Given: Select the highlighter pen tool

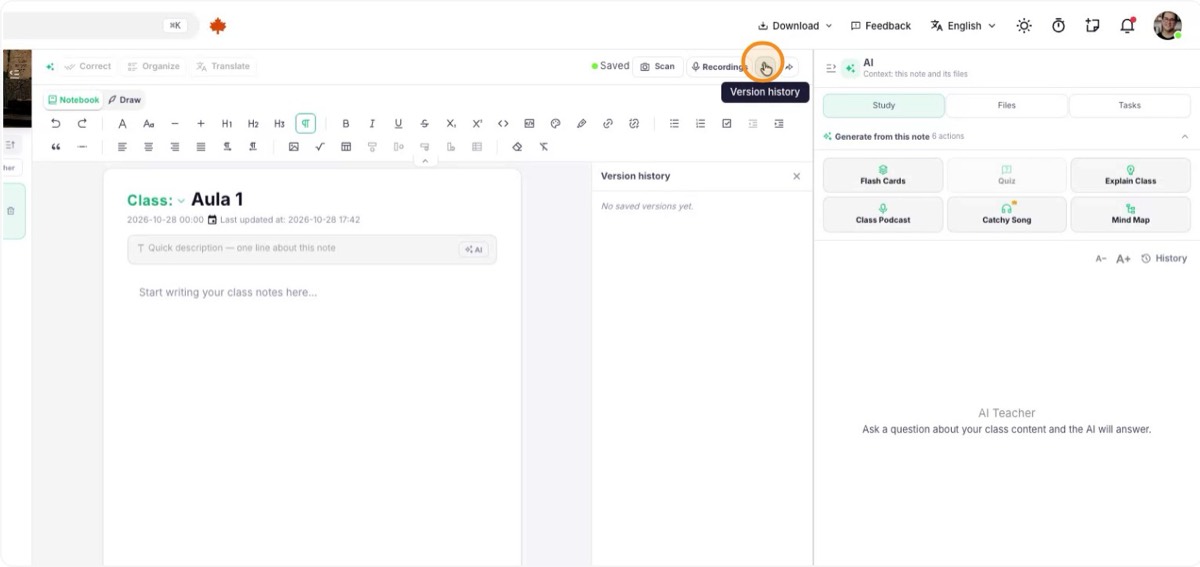Looking at the screenshot, I should point(581,124).
